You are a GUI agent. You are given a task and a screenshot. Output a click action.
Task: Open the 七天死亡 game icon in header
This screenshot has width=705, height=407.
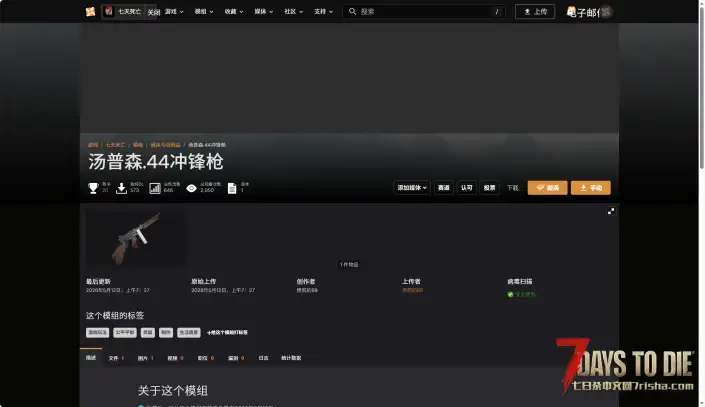click(x=109, y=11)
